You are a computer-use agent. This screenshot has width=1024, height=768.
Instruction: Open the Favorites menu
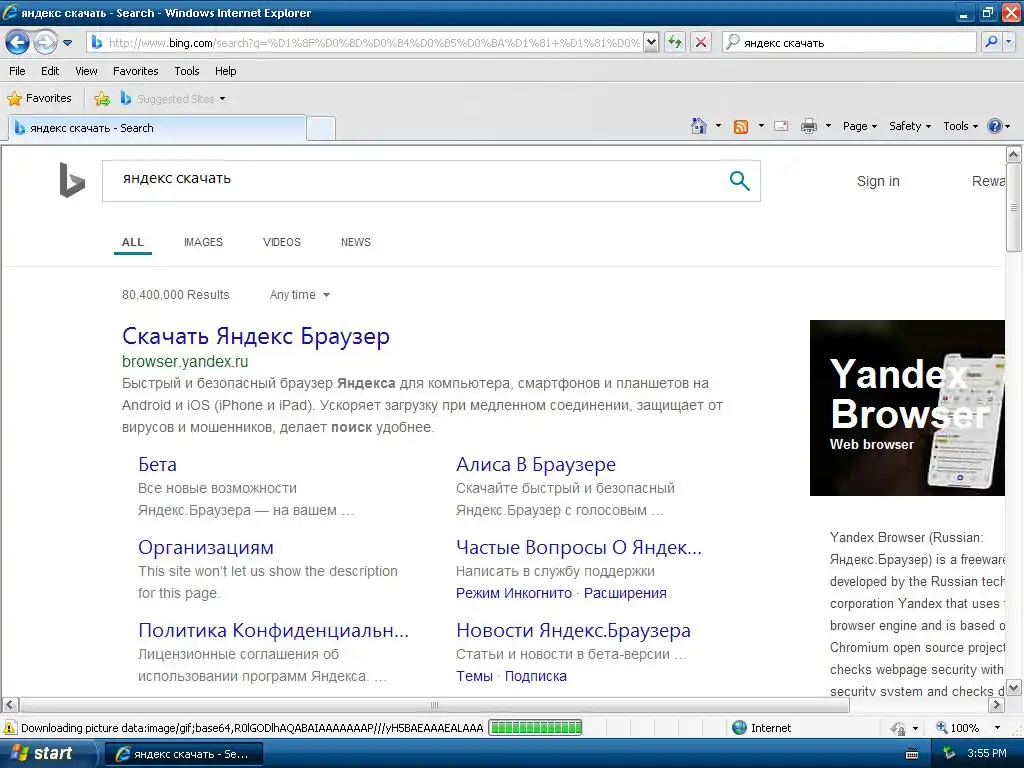point(136,71)
